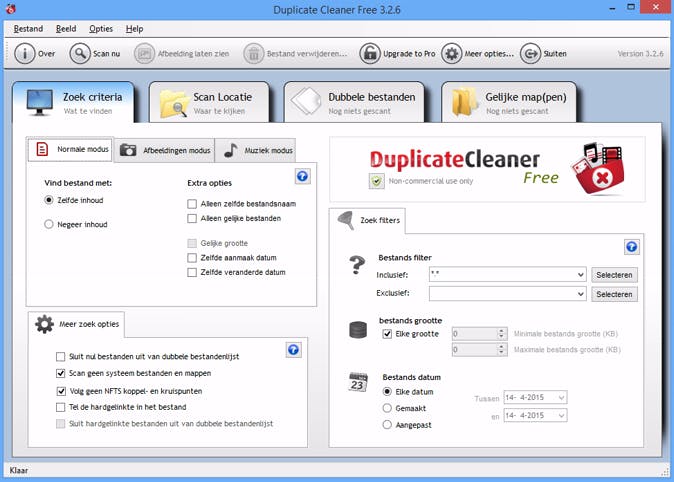Click the Gelijke map(pen) folders icon
674x482 pixels.
pos(465,102)
